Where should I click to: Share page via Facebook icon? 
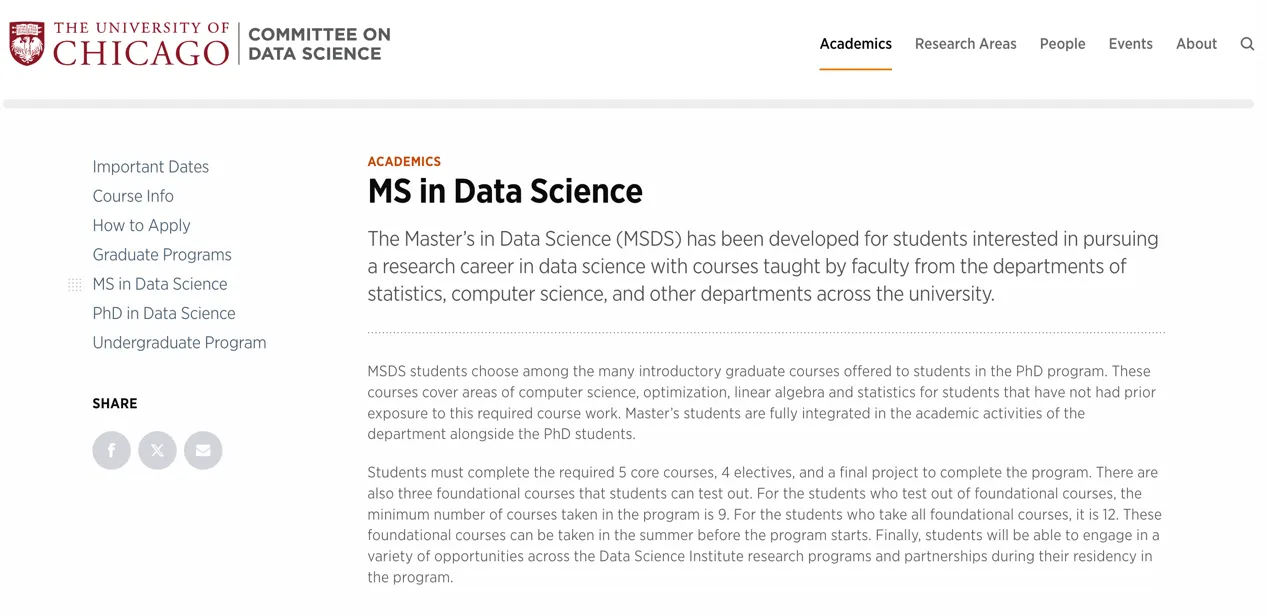pos(112,450)
